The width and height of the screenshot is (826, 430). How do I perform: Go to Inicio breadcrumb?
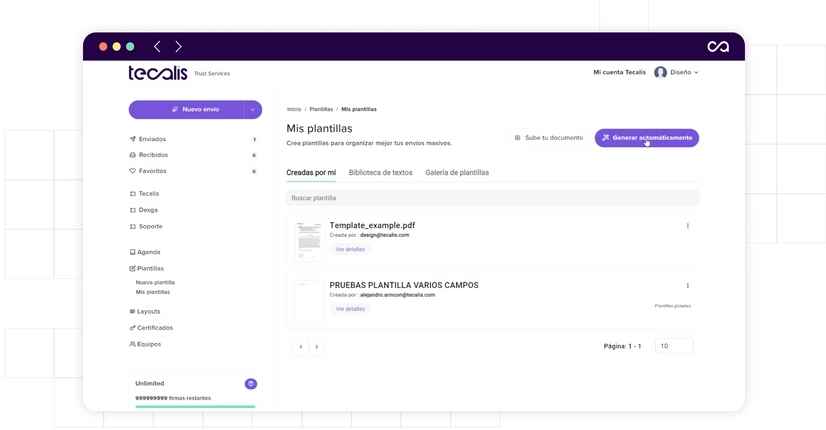tap(294, 109)
